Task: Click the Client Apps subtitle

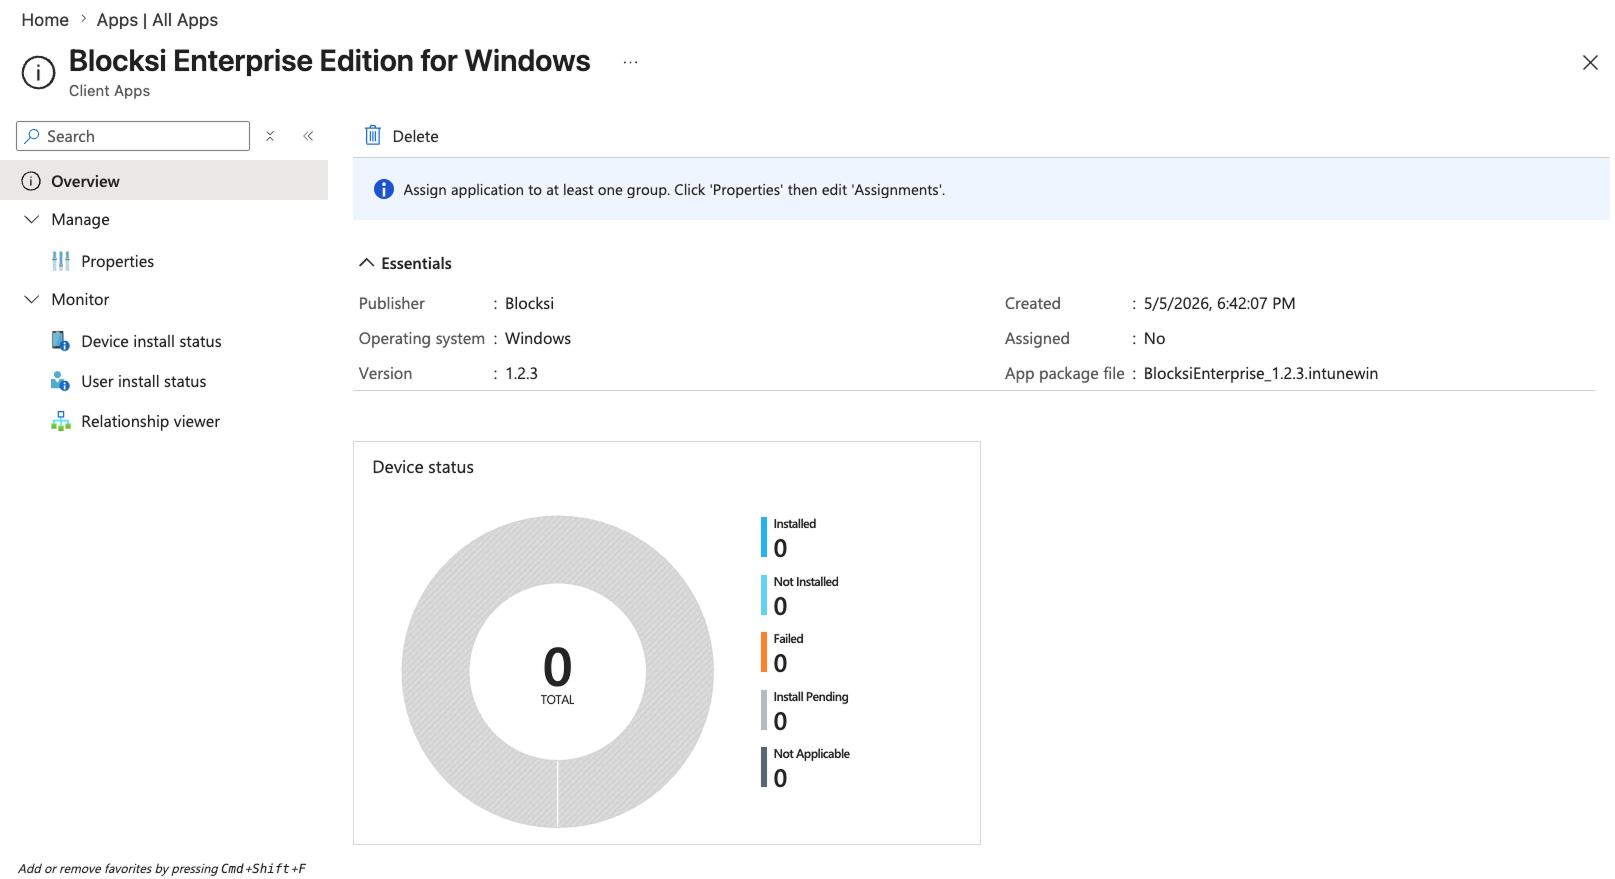Action: pyautogui.click(x=109, y=91)
